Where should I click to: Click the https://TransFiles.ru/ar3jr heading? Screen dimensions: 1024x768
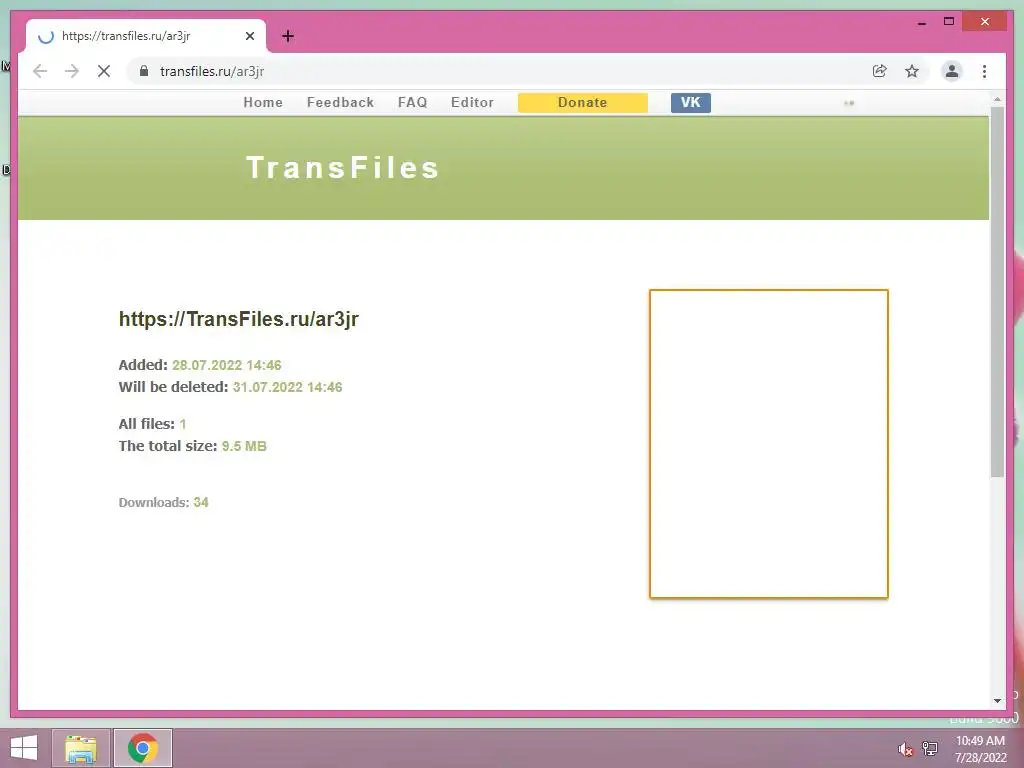point(238,319)
